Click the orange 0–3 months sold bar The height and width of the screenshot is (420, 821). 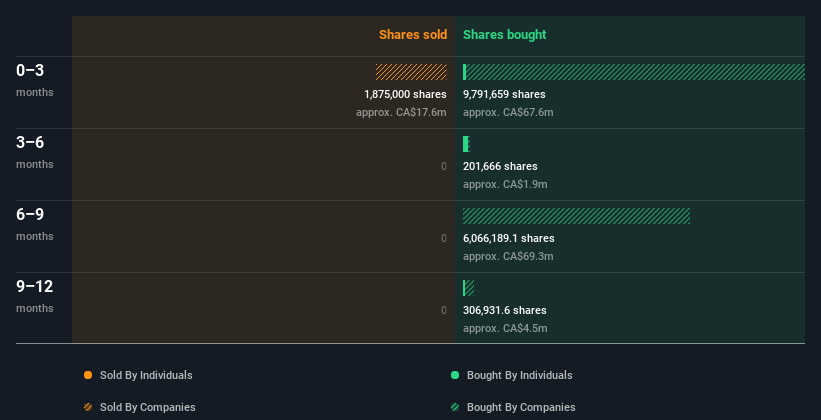point(411,72)
